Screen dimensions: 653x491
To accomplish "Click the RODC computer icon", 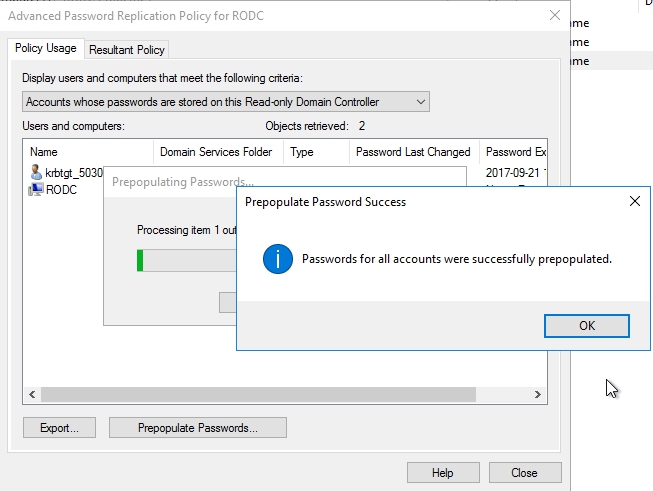I will pos(36,189).
